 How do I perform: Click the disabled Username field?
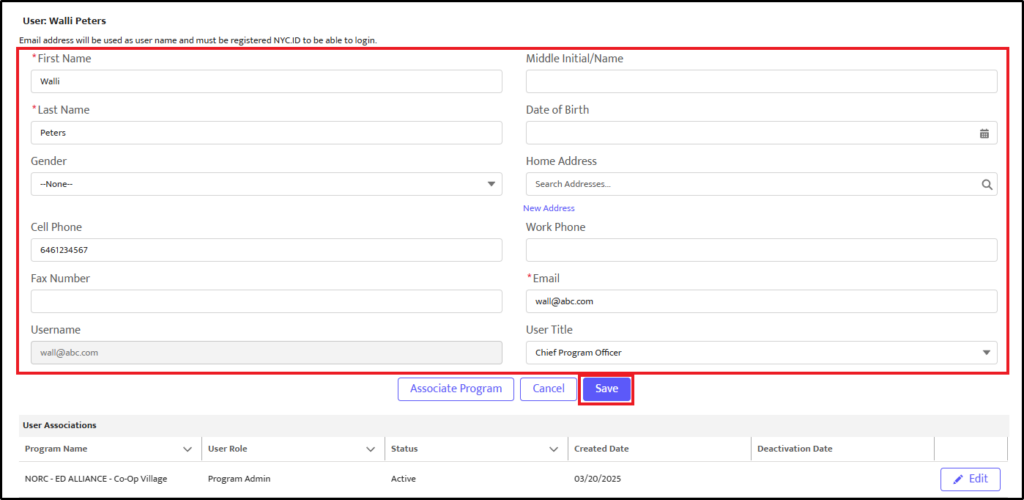tap(266, 352)
